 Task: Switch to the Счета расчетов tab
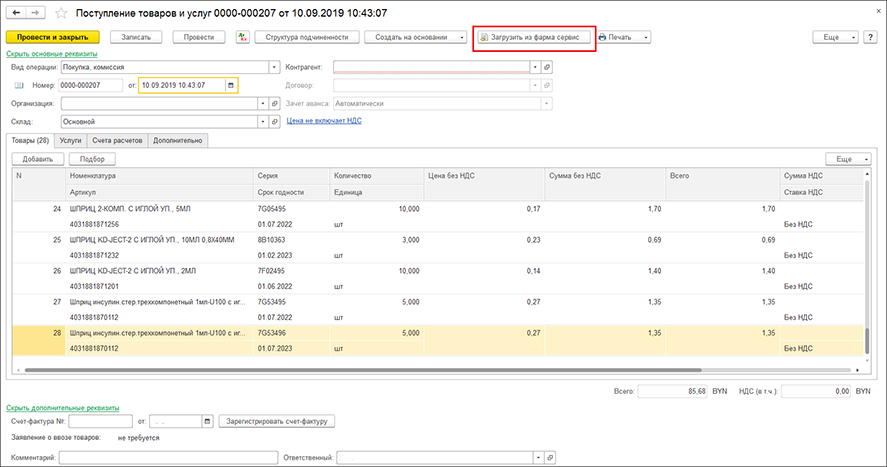click(117, 141)
